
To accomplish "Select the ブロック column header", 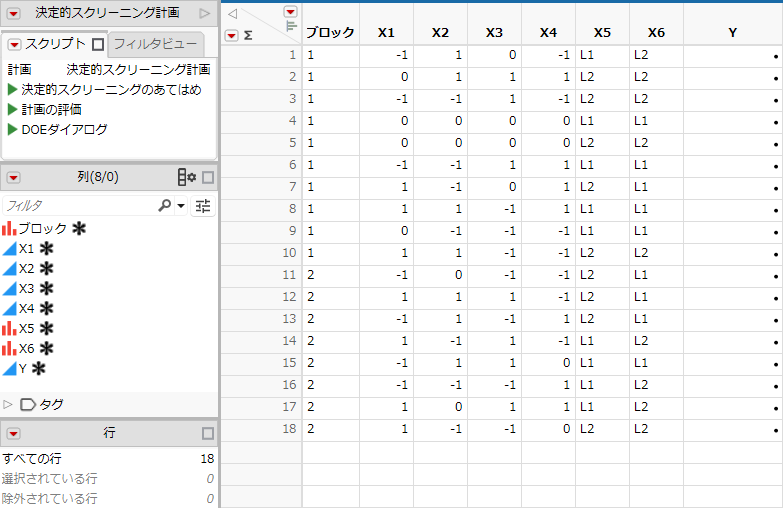I will click(x=331, y=32).
